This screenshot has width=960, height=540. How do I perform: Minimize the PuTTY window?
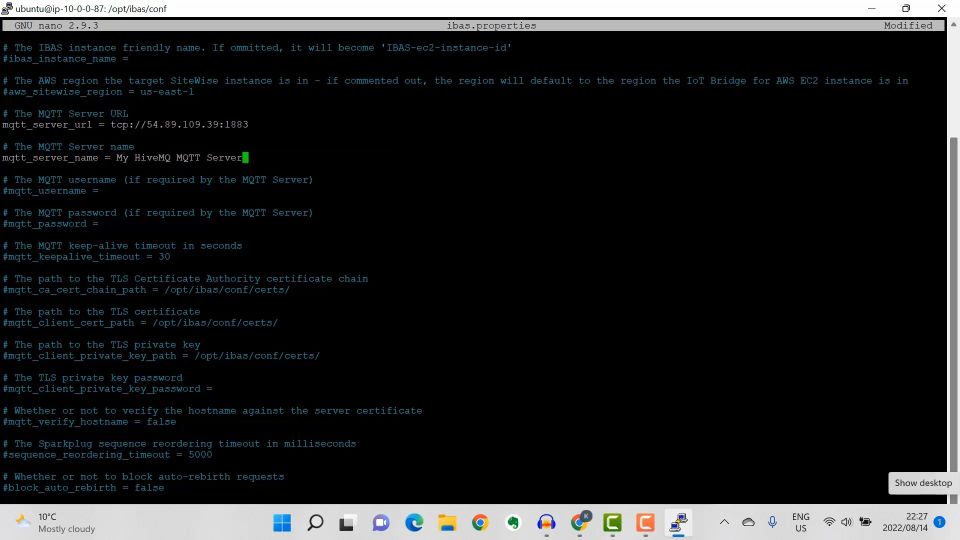[x=871, y=8]
